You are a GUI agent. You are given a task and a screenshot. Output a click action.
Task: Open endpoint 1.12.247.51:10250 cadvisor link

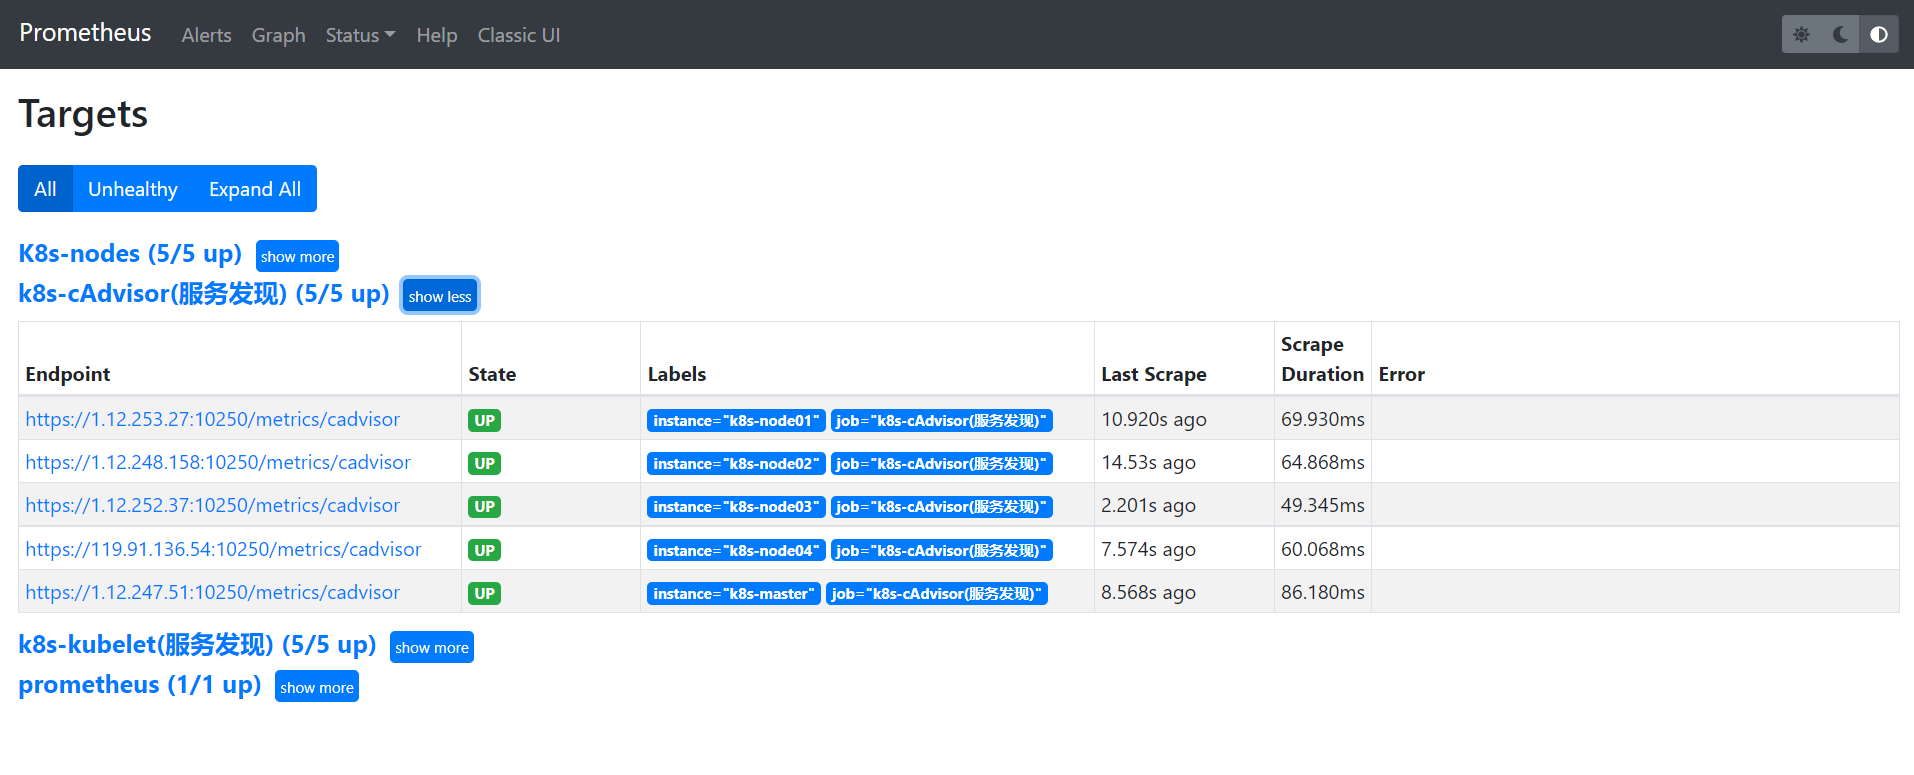click(213, 592)
